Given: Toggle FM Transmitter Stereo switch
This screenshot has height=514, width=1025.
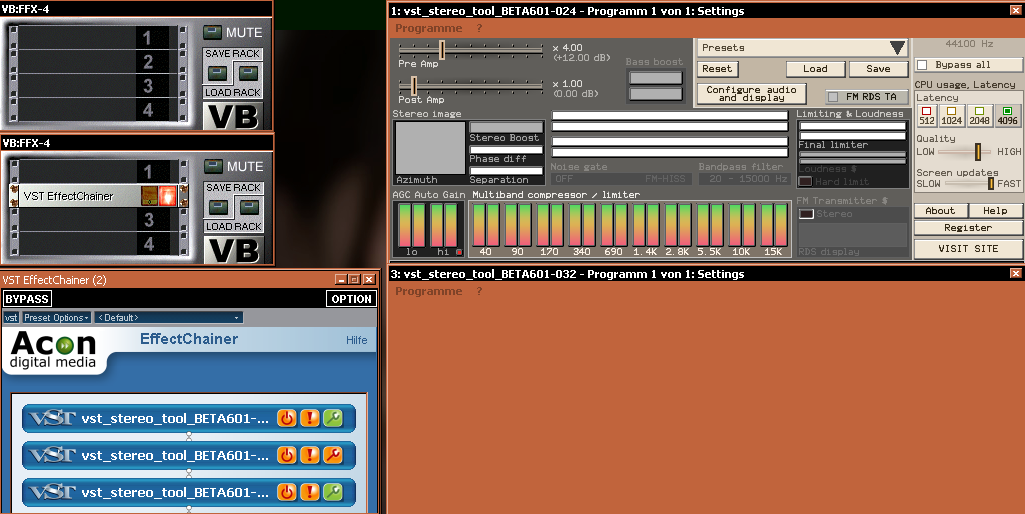Looking at the screenshot, I should 807,214.
